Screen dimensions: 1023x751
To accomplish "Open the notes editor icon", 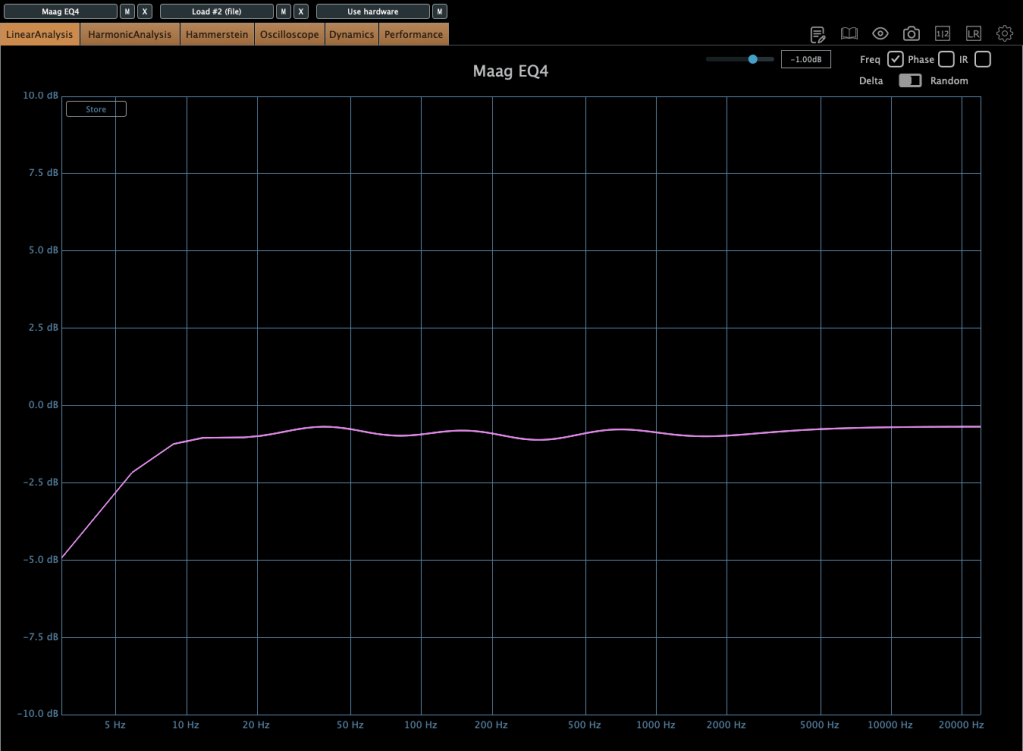I will 817,34.
